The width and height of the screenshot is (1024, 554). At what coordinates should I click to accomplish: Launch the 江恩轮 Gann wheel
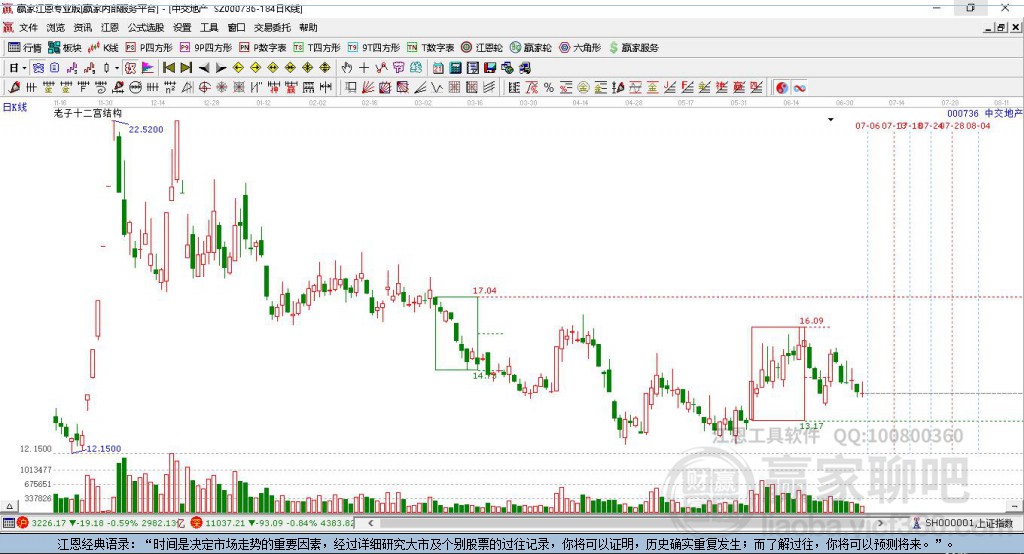[x=482, y=48]
